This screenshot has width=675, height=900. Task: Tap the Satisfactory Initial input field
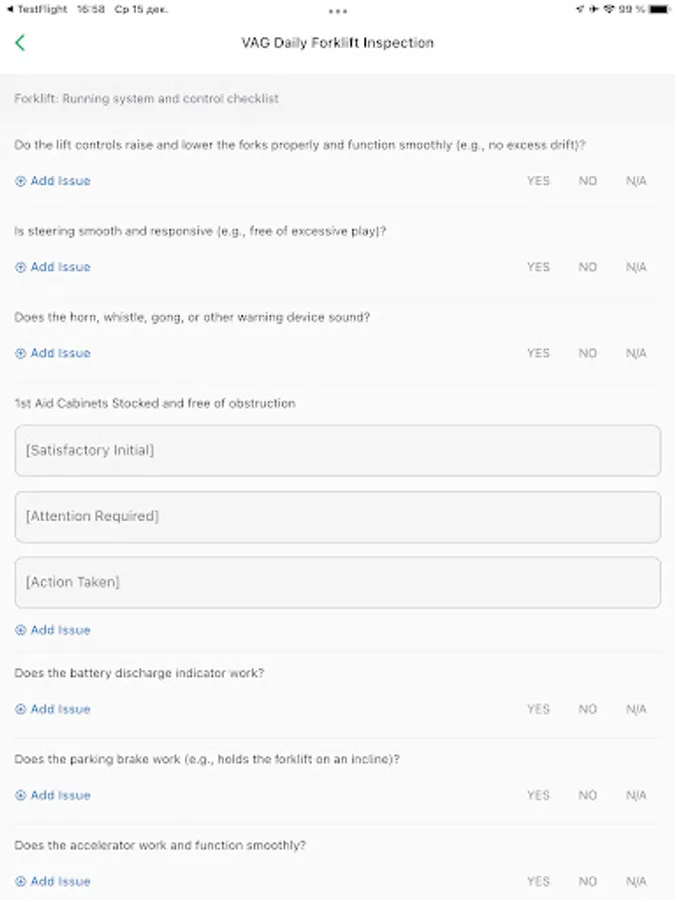pyautogui.click(x=337, y=450)
